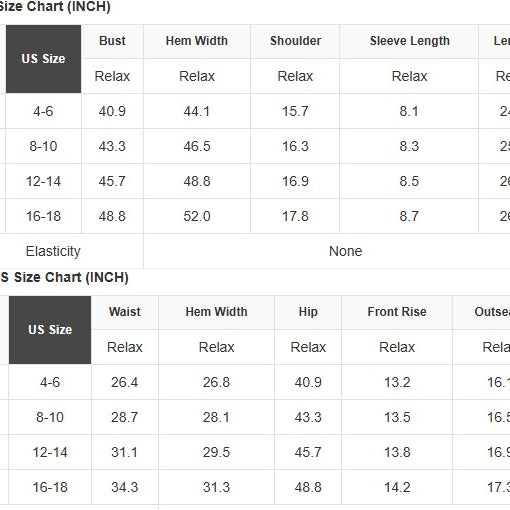Click shoulder value 16.9 for size 12-14
510x510 pixels.
click(295, 181)
